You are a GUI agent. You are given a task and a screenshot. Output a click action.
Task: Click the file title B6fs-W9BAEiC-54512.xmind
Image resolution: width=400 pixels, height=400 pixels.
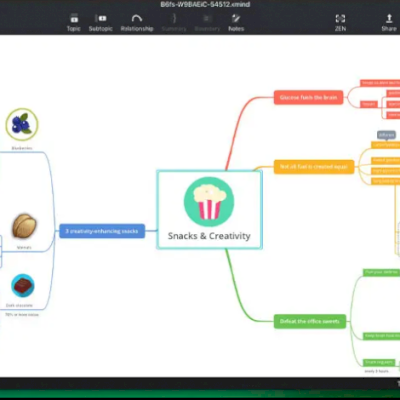pos(205,4)
